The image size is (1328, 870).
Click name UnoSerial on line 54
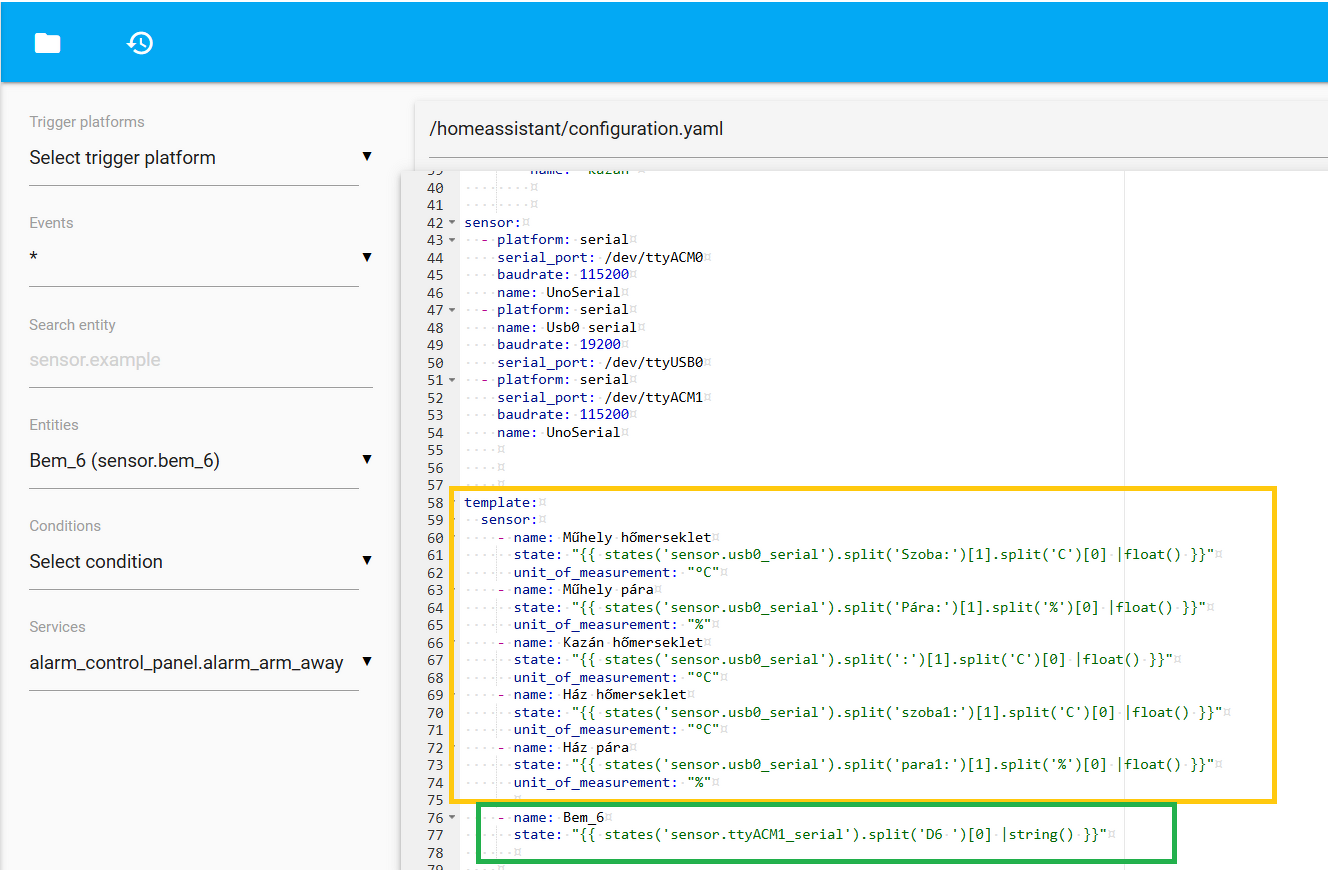click(558, 432)
